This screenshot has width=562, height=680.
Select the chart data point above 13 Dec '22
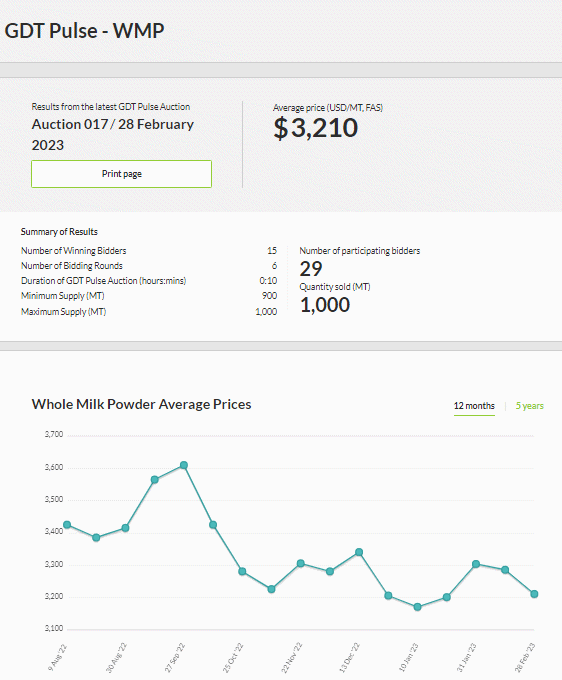(x=359, y=552)
